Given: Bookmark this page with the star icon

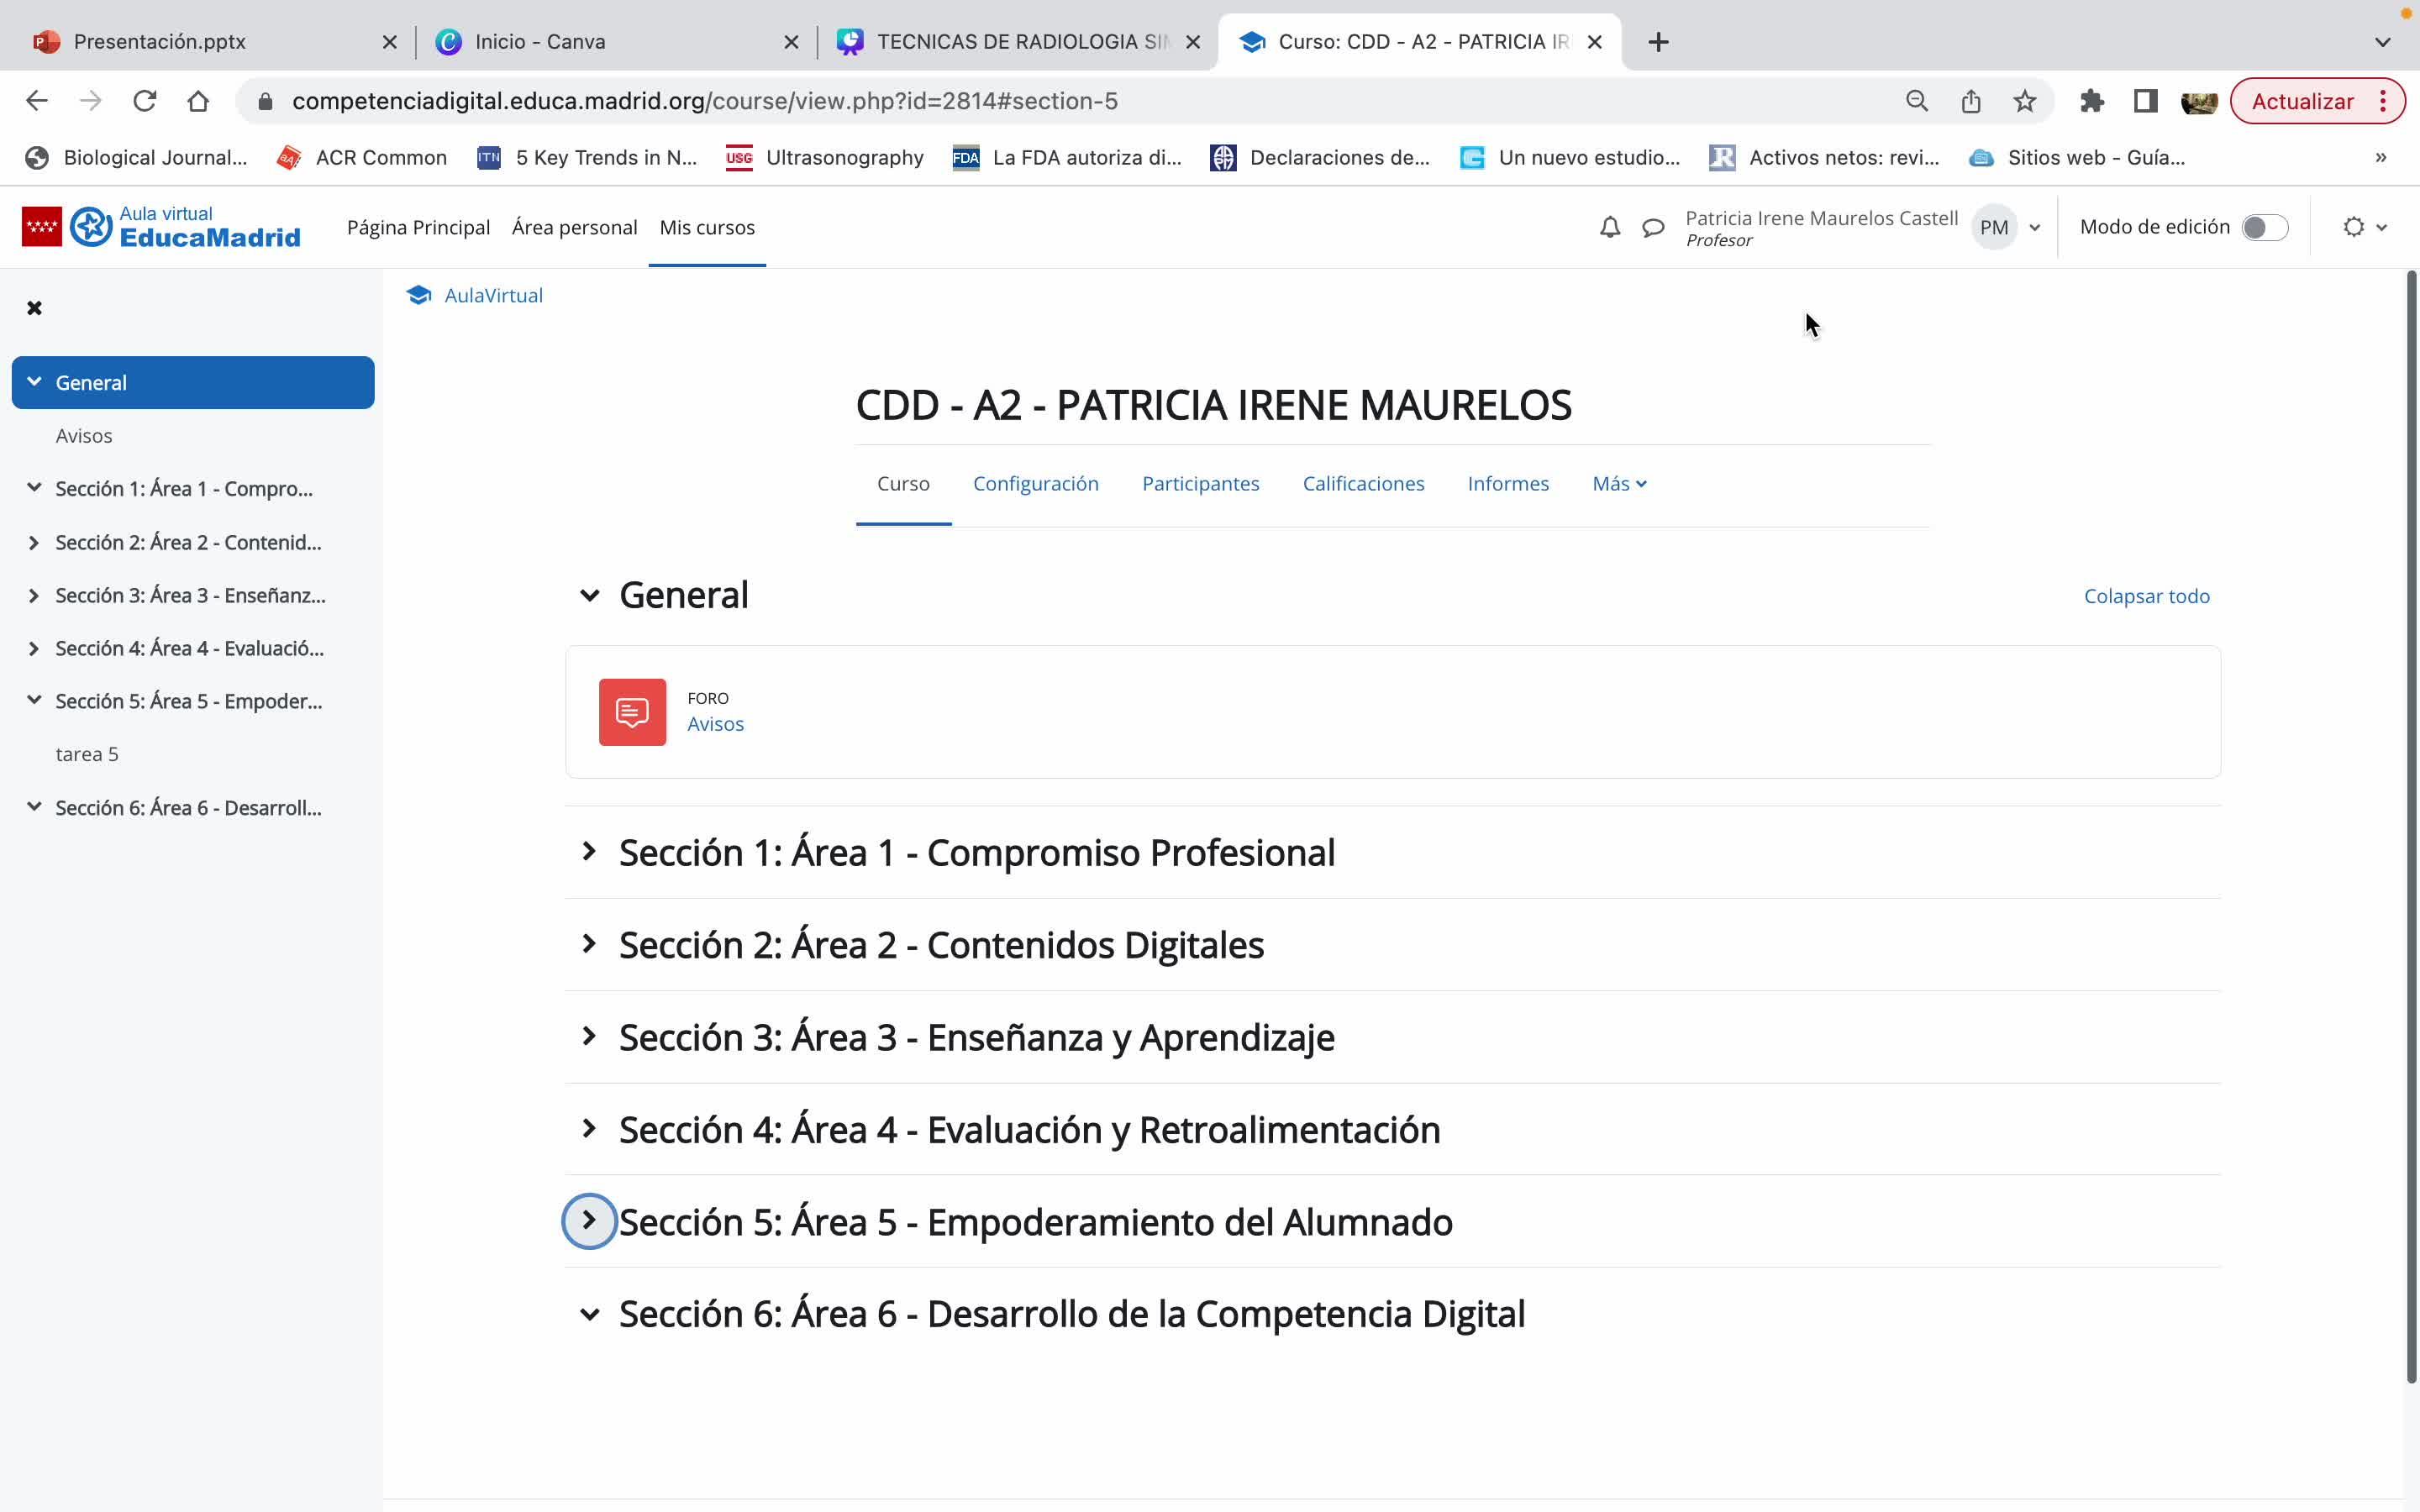Looking at the screenshot, I should (2024, 101).
